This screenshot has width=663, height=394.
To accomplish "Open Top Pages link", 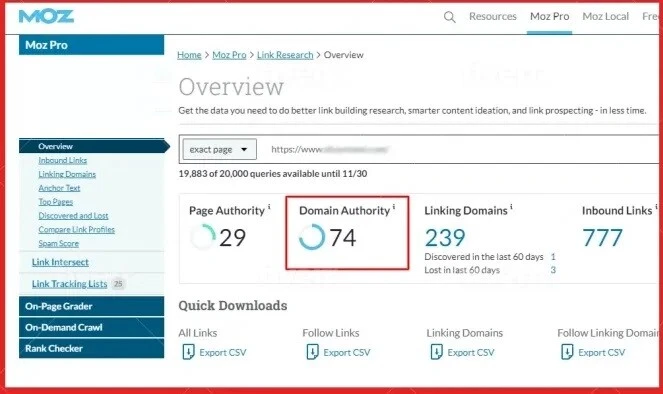I will click(x=55, y=202).
